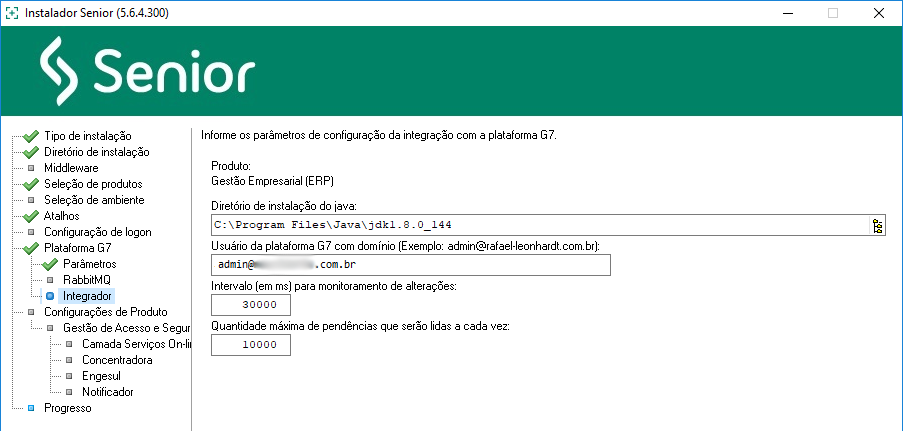Viewport: 903px width, 431px height.
Task: Click the G7 platform user email field
Action: [411, 265]
